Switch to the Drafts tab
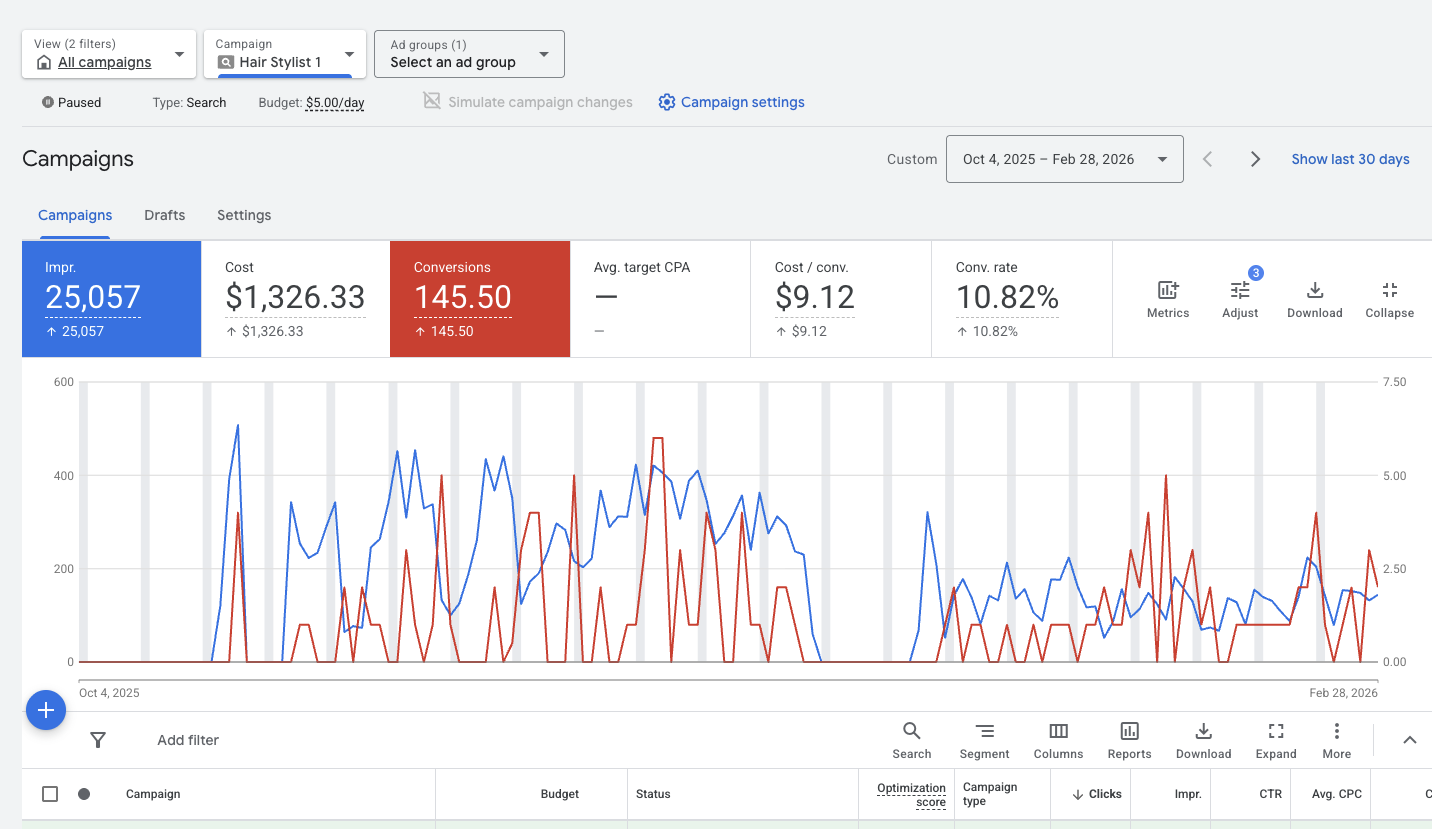Viewport: 1432px width, 829px height. click(164, 215)
